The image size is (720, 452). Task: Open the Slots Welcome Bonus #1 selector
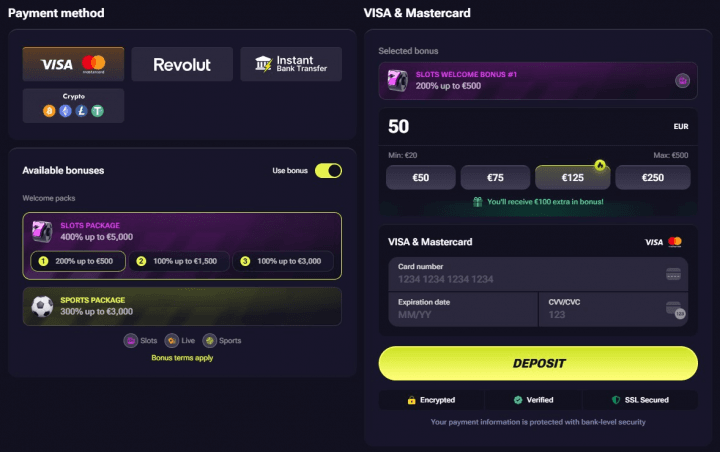(538, 81)
